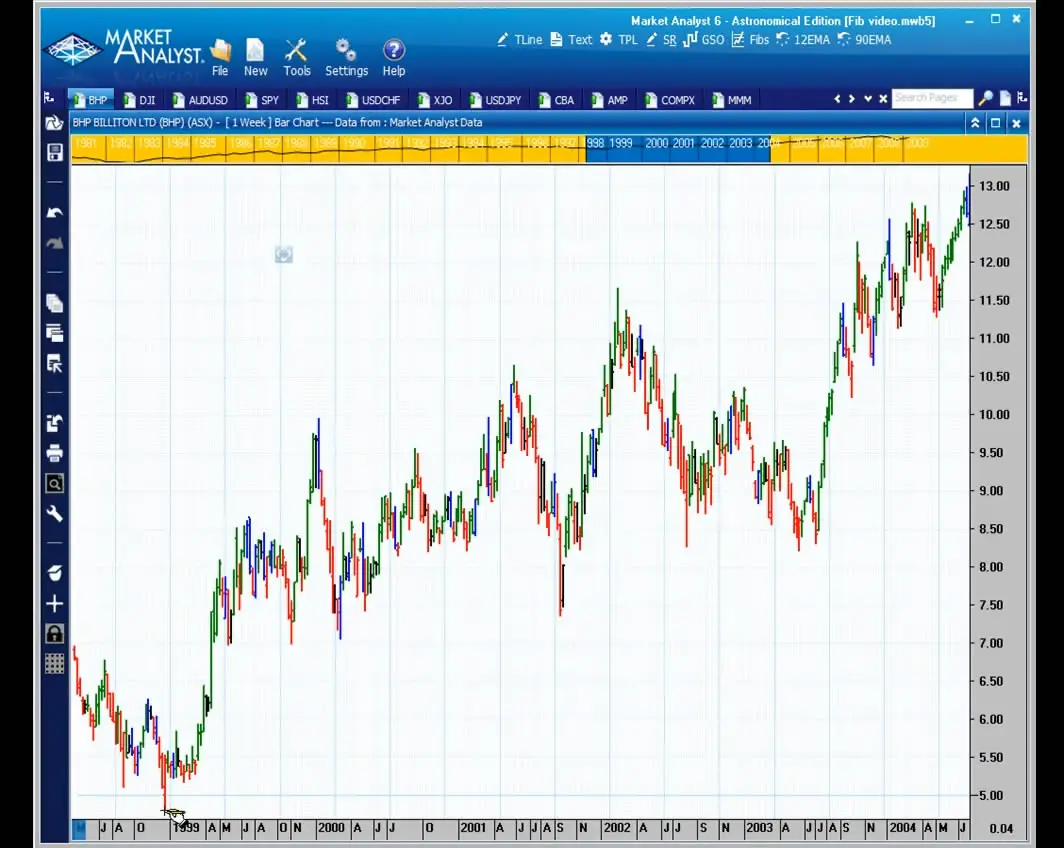Click the wrench properties icon in sidebar

click(x=54, y=514)
